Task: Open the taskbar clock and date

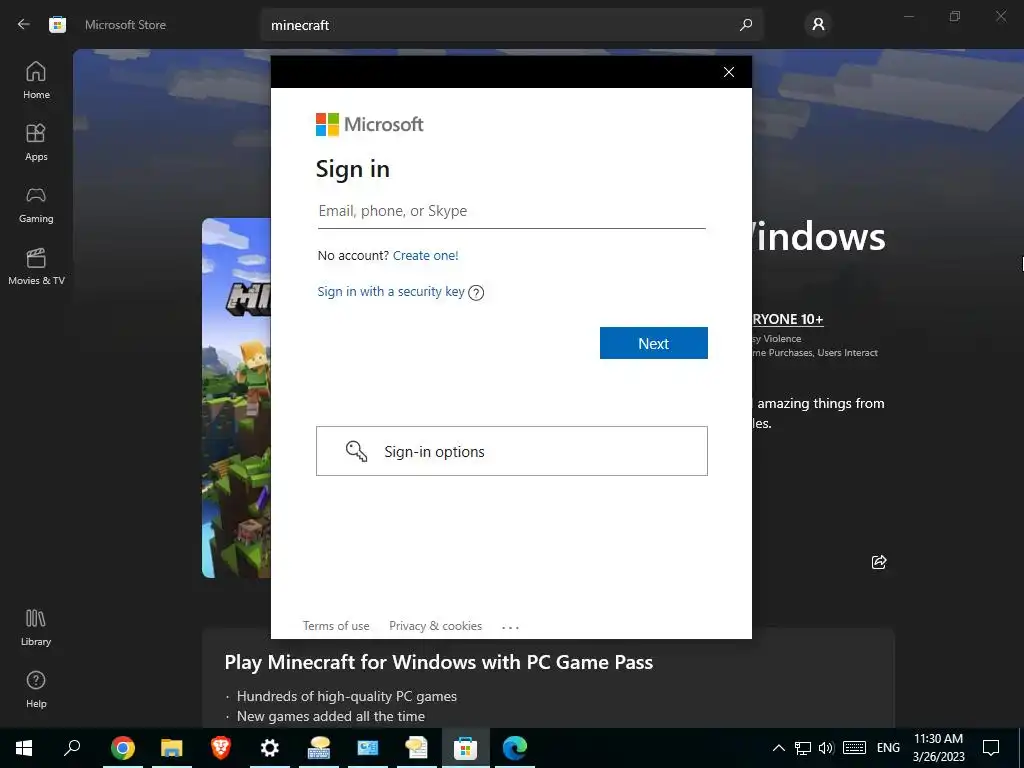Action: tap(938, 748)
